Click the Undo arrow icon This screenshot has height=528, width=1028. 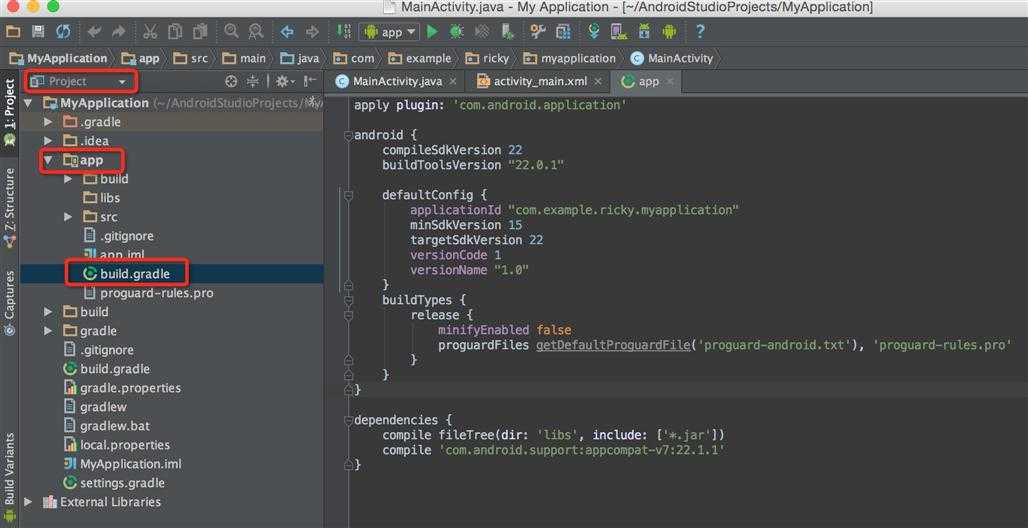94,31
